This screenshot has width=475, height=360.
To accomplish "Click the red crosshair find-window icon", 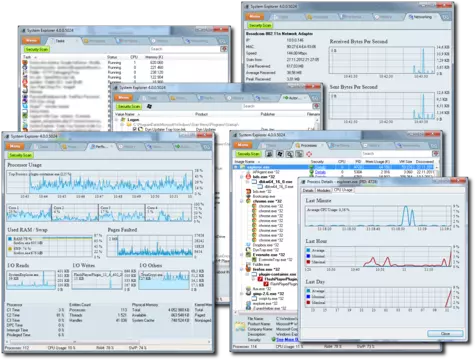I will coord(309,154).
